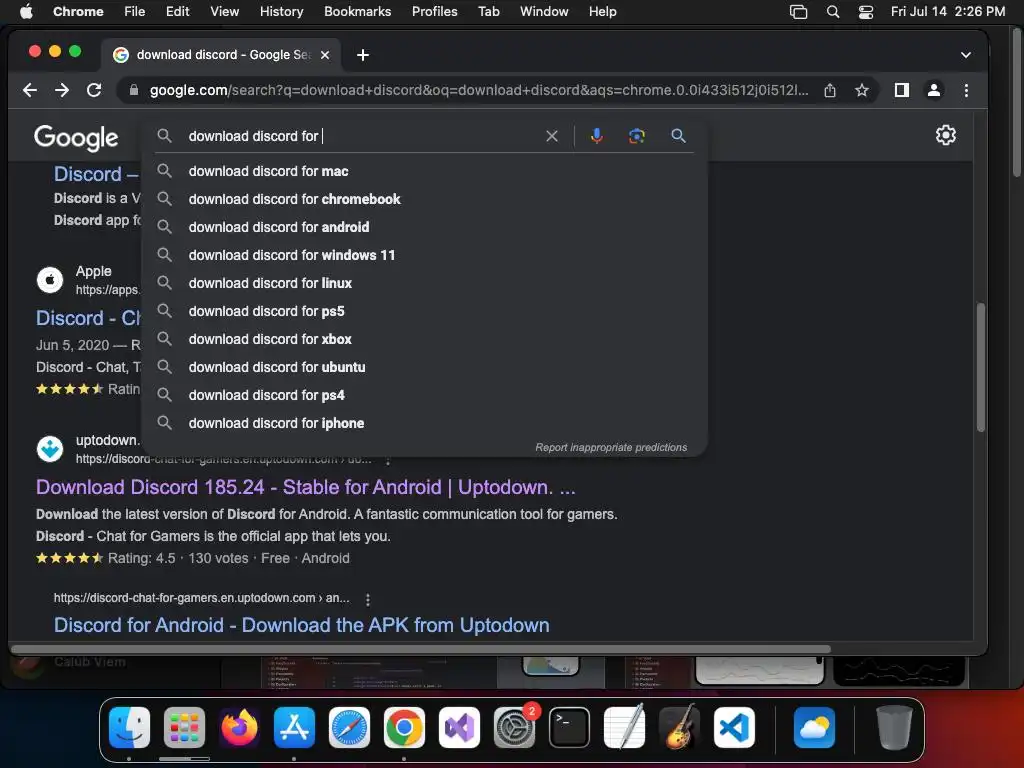Open the File menu
The image size is (1024, 768).
point(135,12)
